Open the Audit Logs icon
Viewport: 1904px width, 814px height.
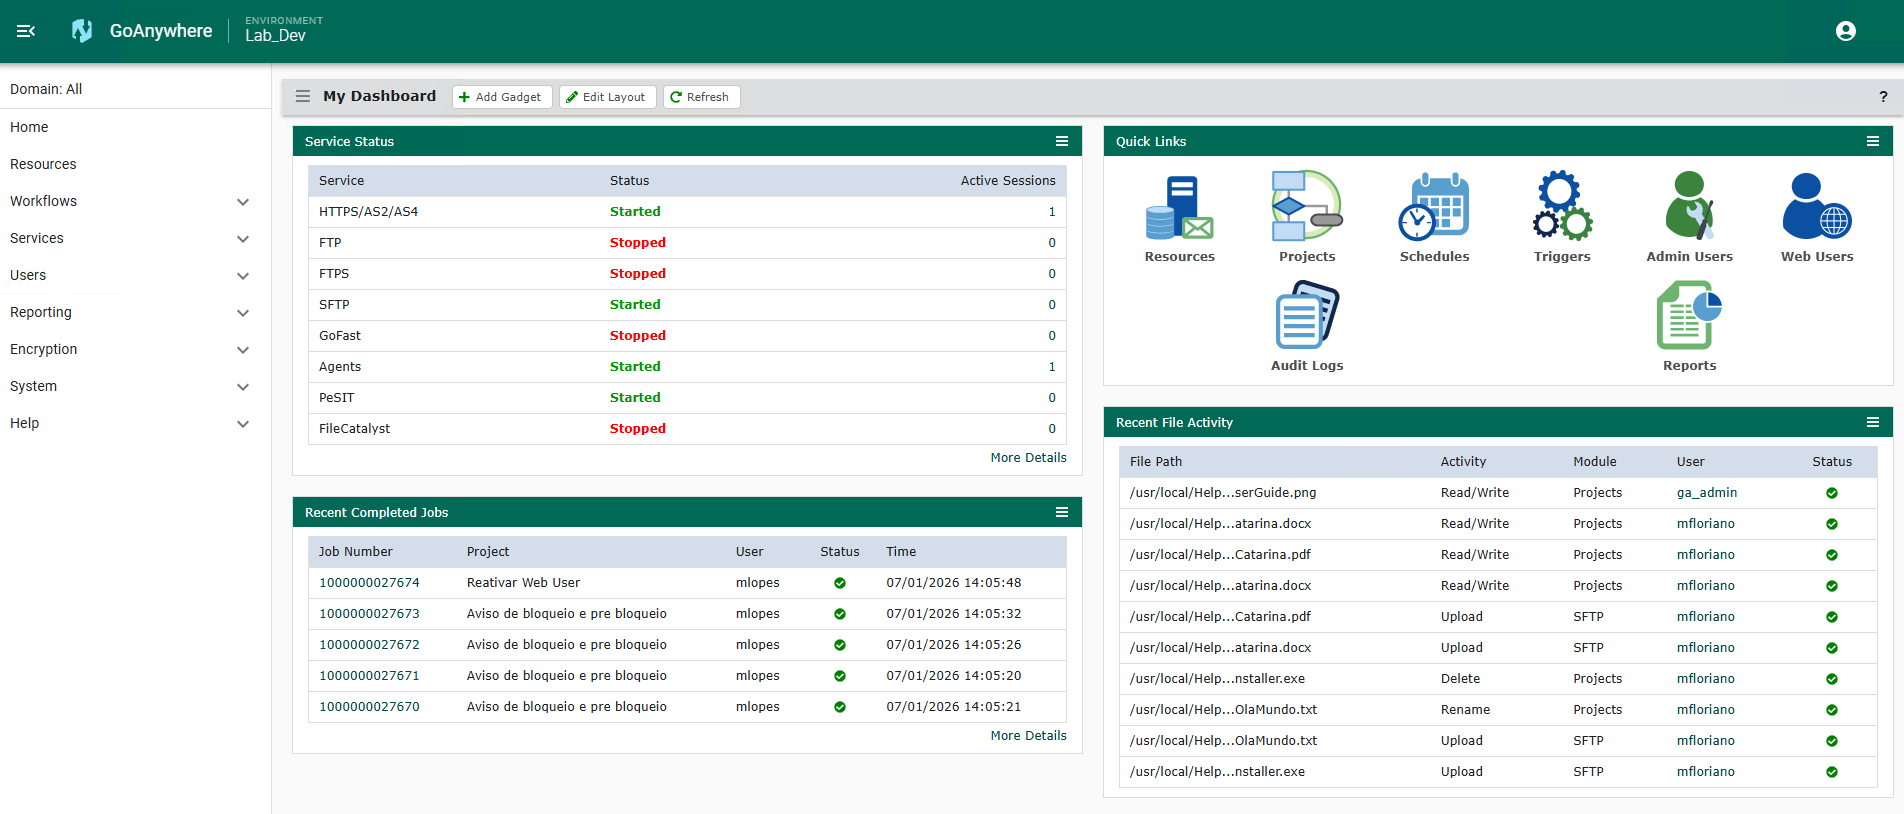coord(1306,316)
